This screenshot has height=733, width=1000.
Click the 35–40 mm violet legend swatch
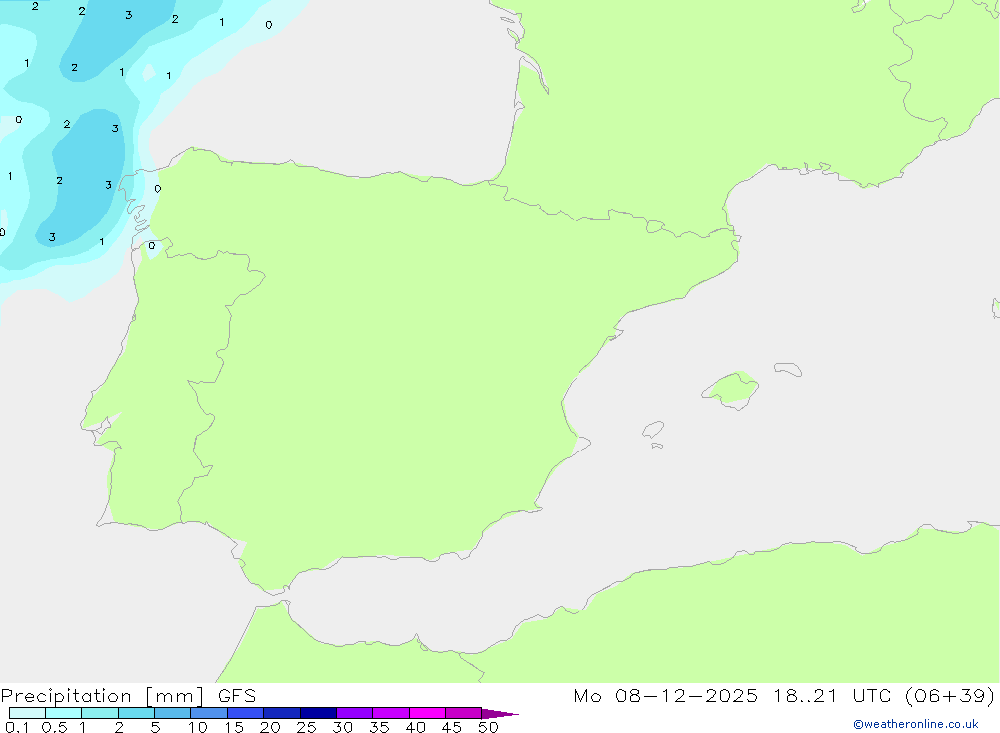point(391,713)
